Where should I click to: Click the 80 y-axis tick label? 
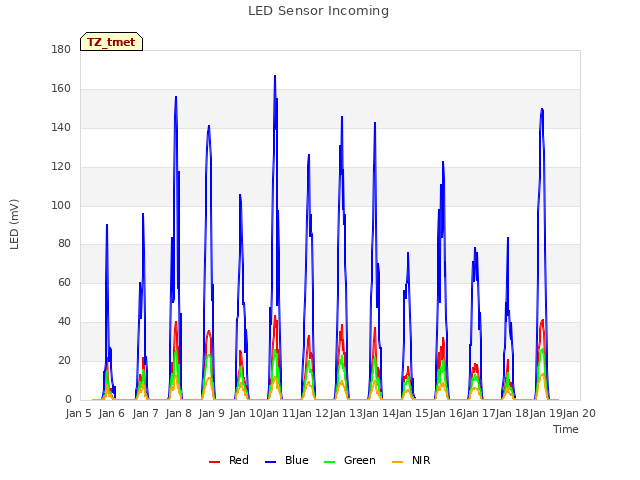click(64, 244)
